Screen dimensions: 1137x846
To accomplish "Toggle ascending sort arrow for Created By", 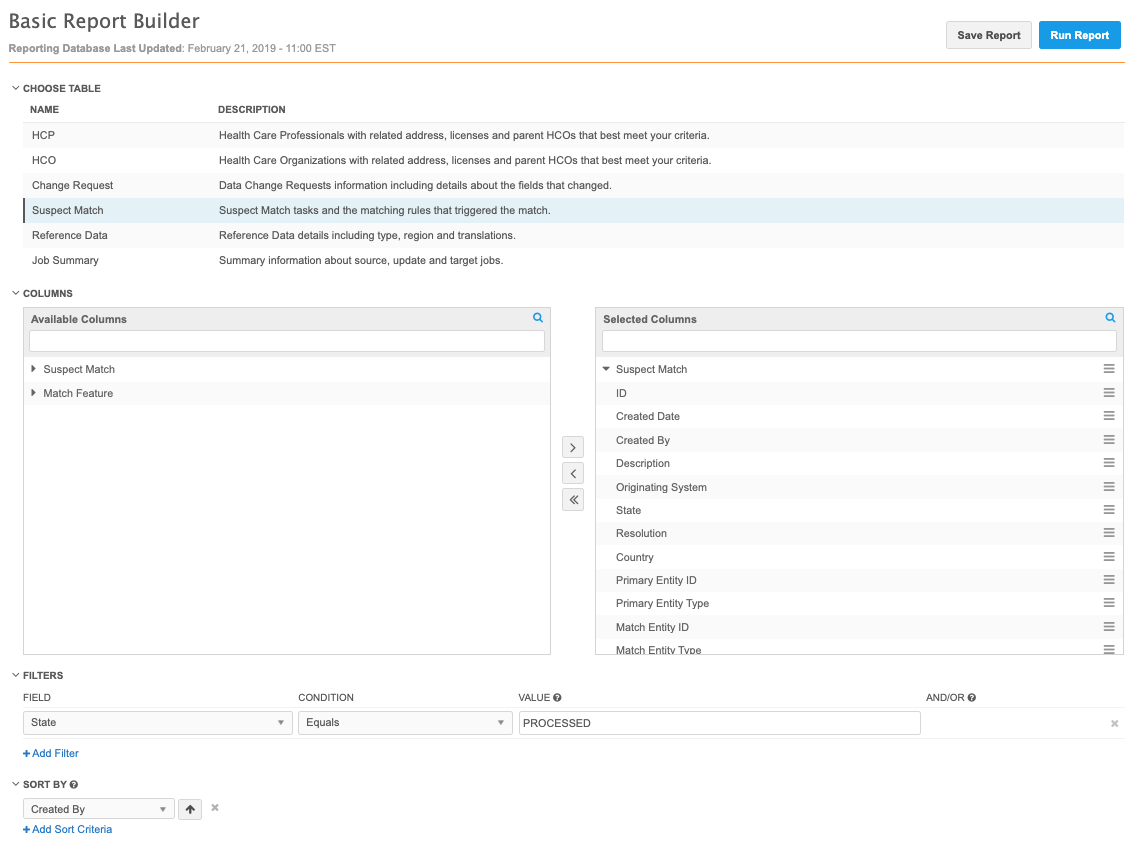I will (x=190, y=809).
